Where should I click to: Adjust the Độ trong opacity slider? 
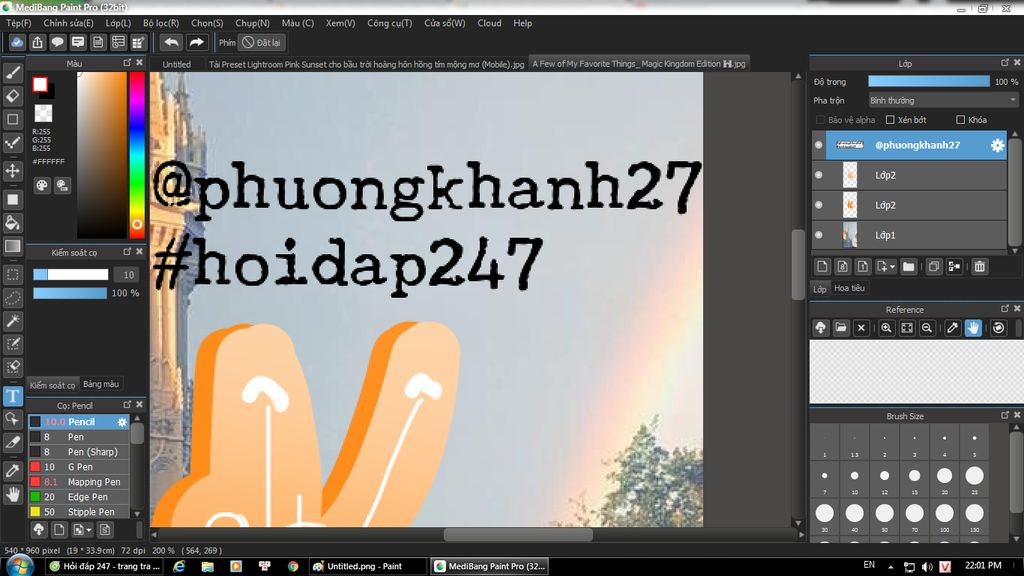tap(929, 82)
